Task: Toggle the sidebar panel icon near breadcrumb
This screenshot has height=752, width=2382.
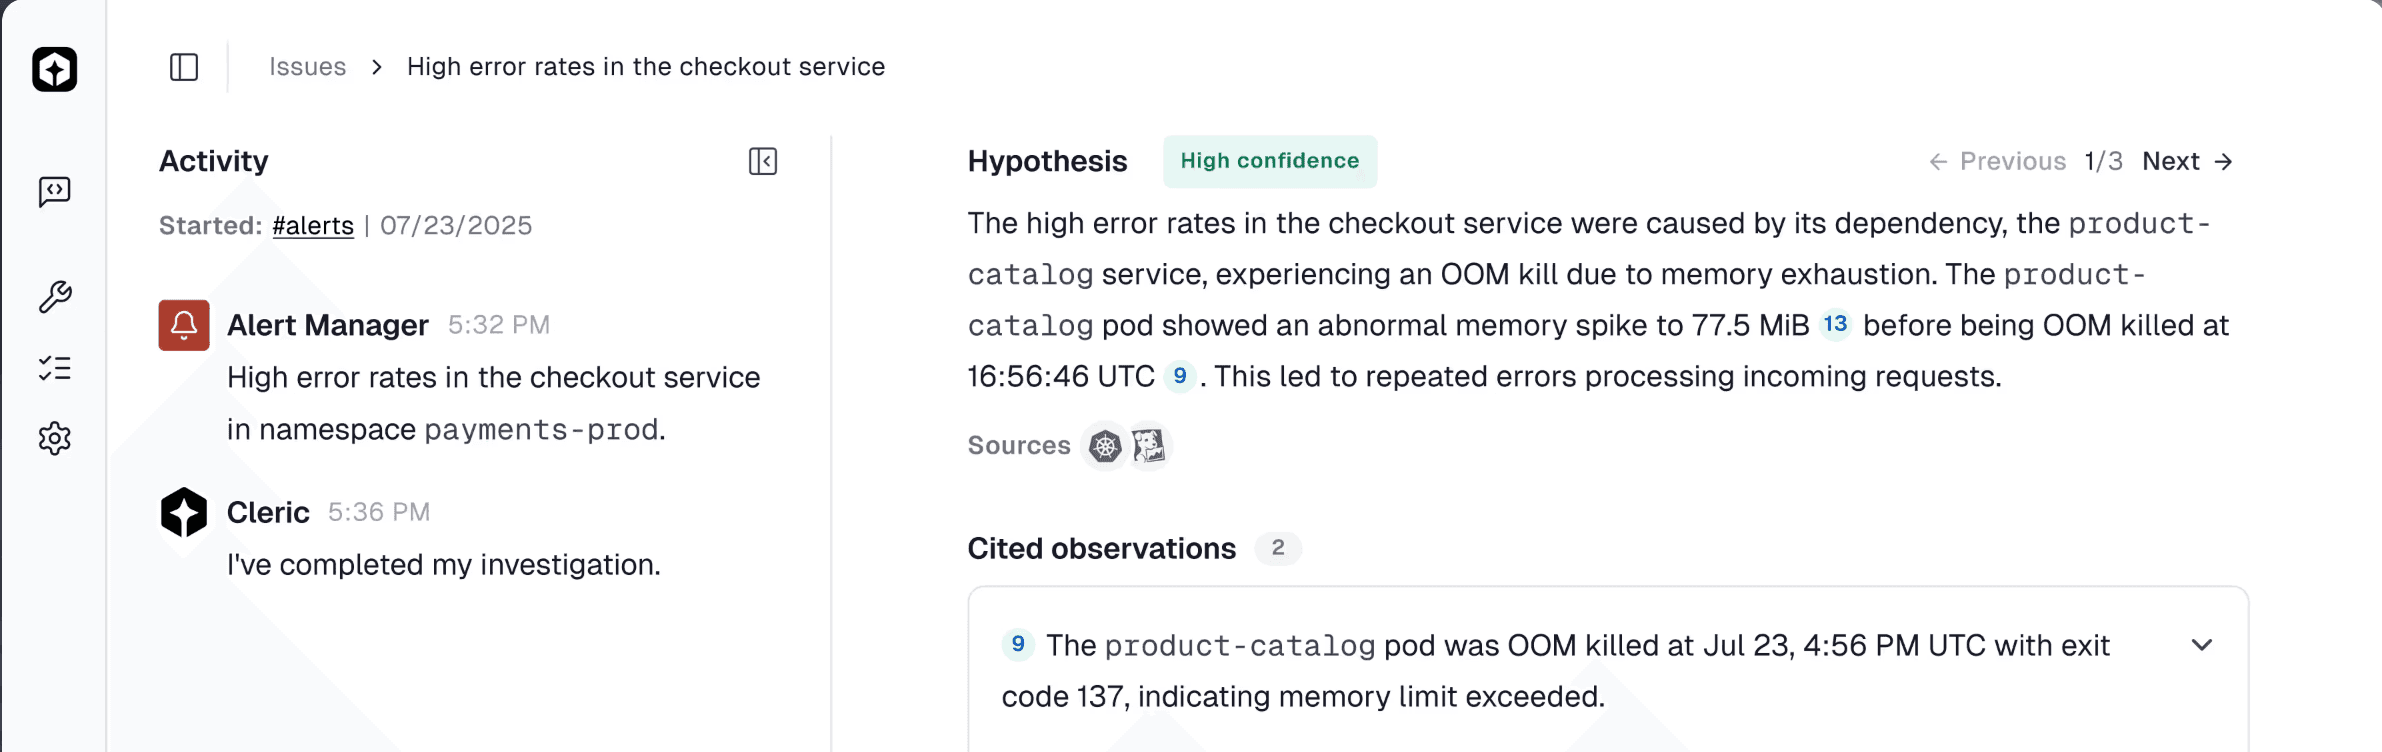Action: pos(184,67)
